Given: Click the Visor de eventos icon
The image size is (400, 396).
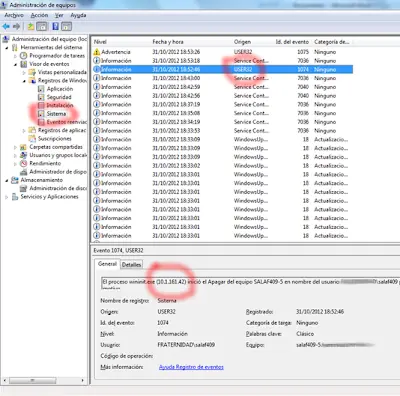Looking at the screenshot, I should point(24,64).
